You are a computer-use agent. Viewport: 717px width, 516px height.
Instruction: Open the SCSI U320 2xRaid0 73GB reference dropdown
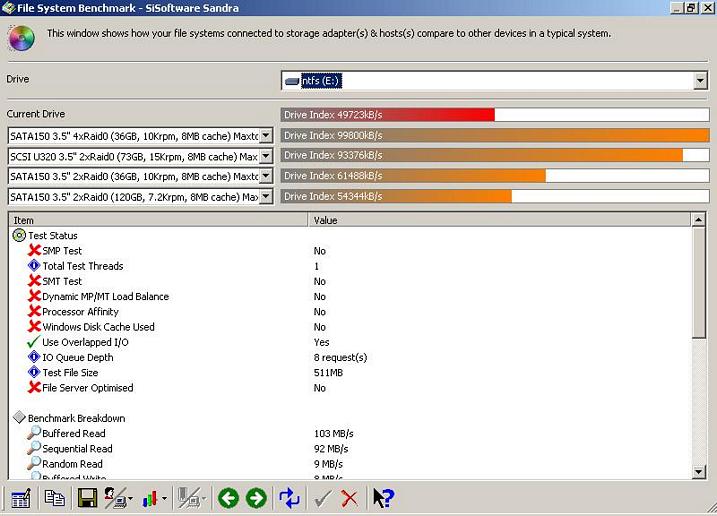[x=266, y=156]
